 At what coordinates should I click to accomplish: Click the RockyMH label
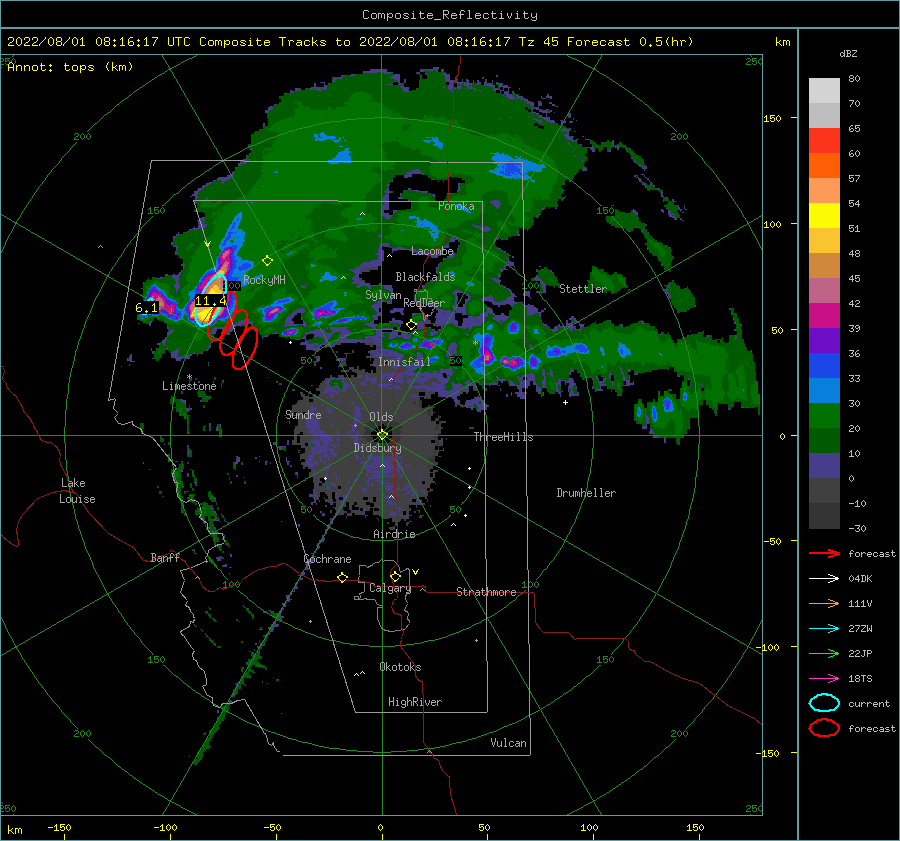tap(264, 280)
